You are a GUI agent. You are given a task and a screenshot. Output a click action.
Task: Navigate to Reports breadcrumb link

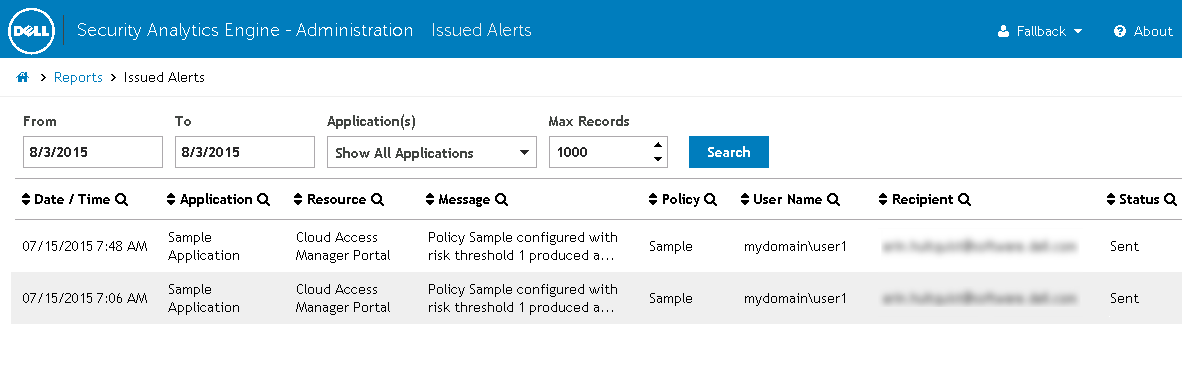click(x=78, y=77)
